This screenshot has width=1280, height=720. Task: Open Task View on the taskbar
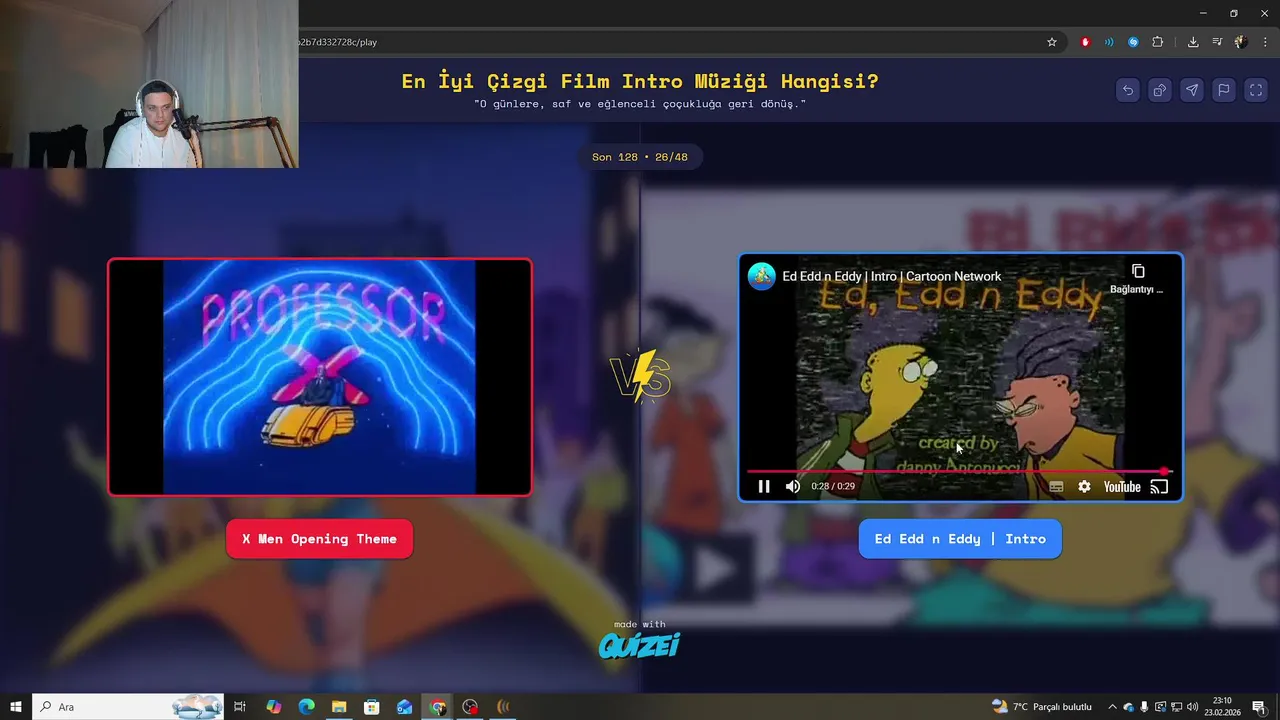(240, 707)
